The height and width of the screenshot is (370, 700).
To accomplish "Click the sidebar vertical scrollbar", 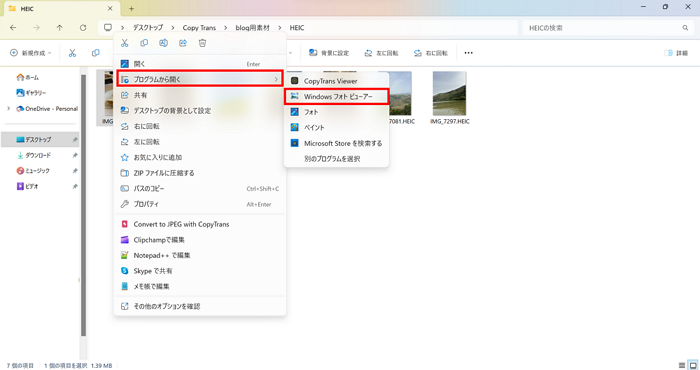I will 83,205.
